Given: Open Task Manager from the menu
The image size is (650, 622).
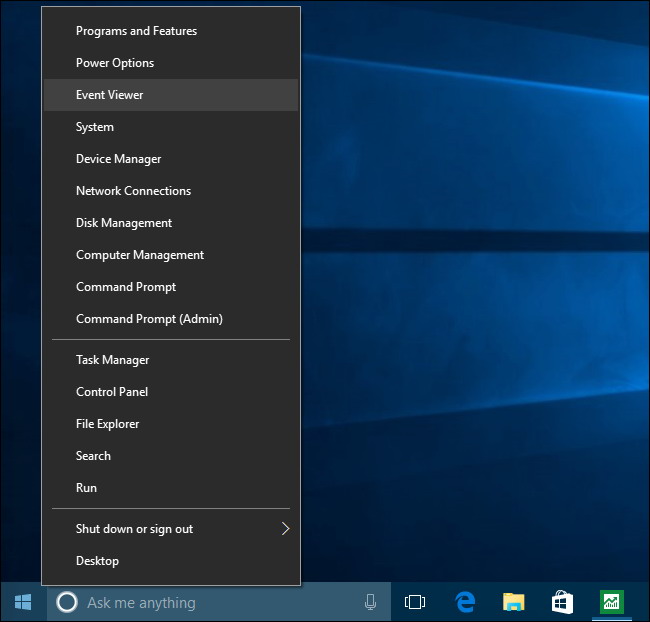Looking at the screenshot, I should (x=112, y=360).
